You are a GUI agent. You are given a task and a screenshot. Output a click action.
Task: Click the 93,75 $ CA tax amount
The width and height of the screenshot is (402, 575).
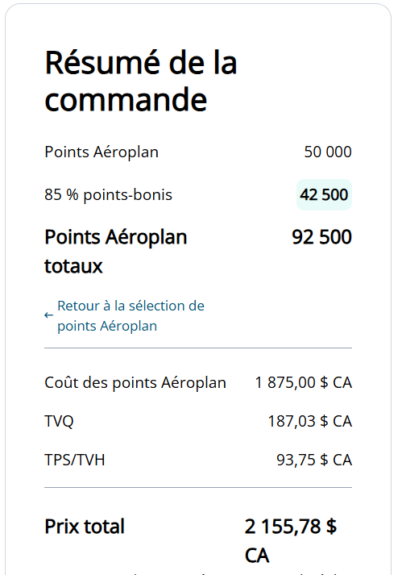314,460
